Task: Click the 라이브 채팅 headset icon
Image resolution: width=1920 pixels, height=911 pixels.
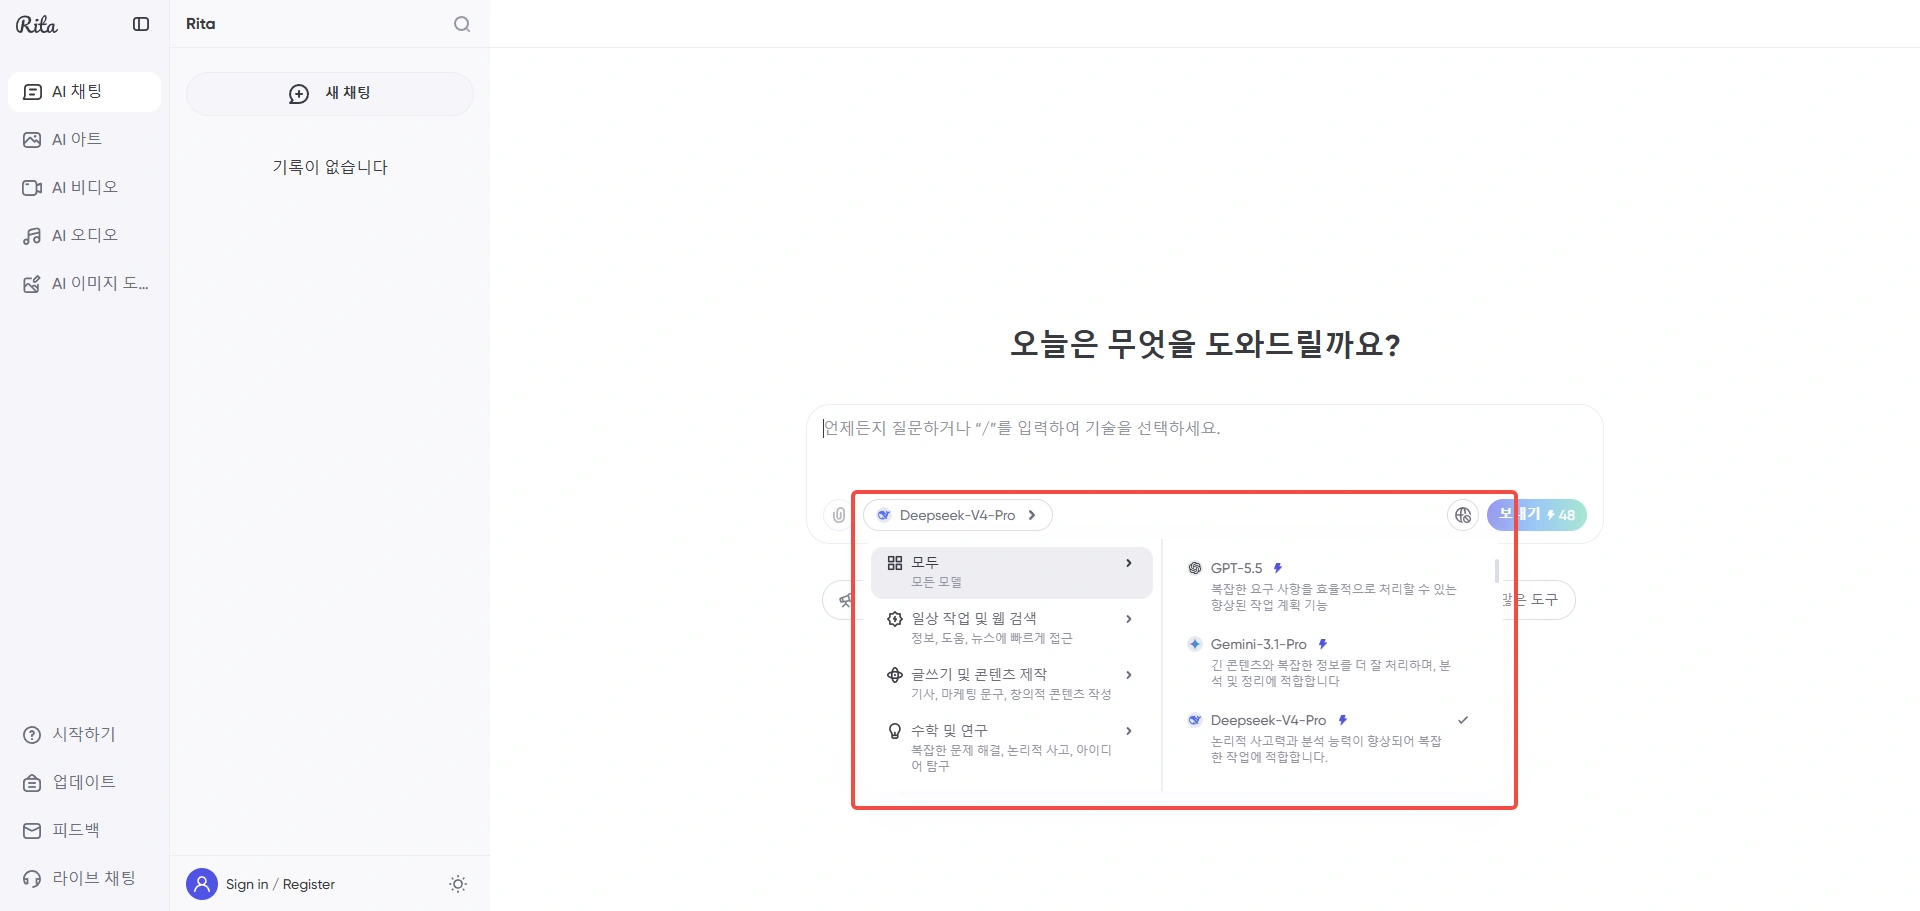Action: tap(32, 879)
